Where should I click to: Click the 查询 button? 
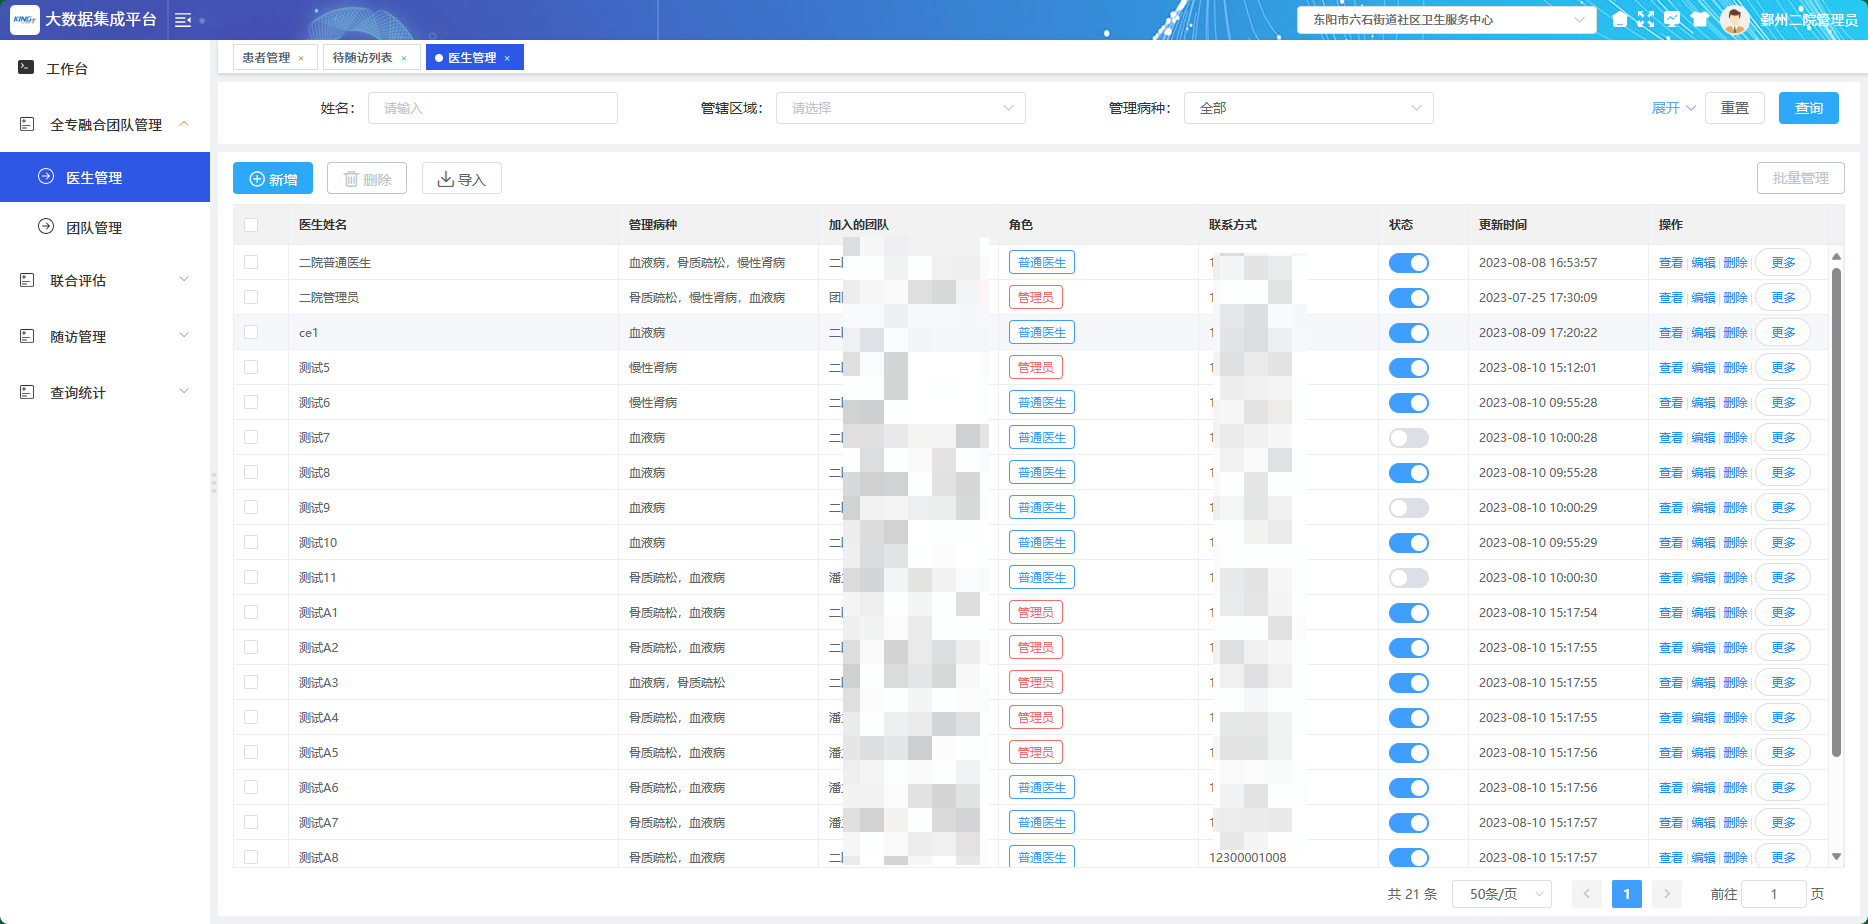(x=1809, y=108)
